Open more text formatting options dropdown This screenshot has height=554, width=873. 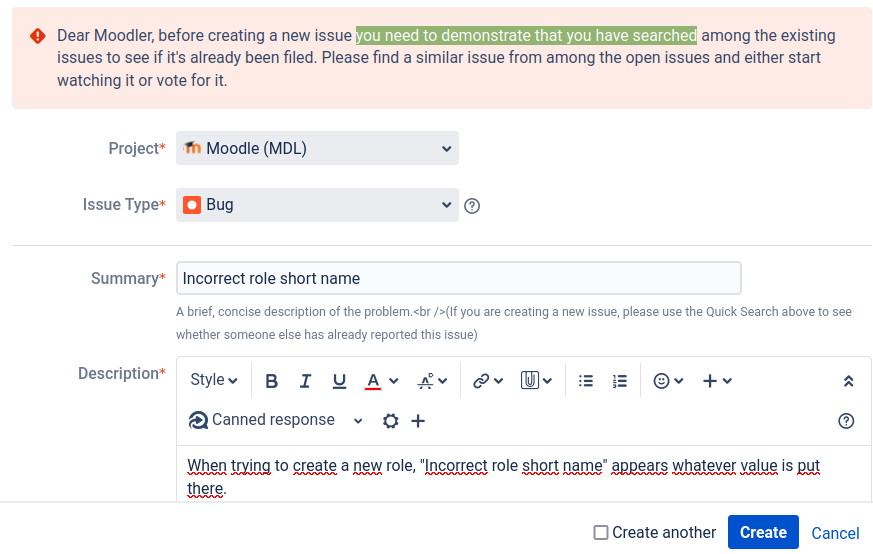(432, 381)
